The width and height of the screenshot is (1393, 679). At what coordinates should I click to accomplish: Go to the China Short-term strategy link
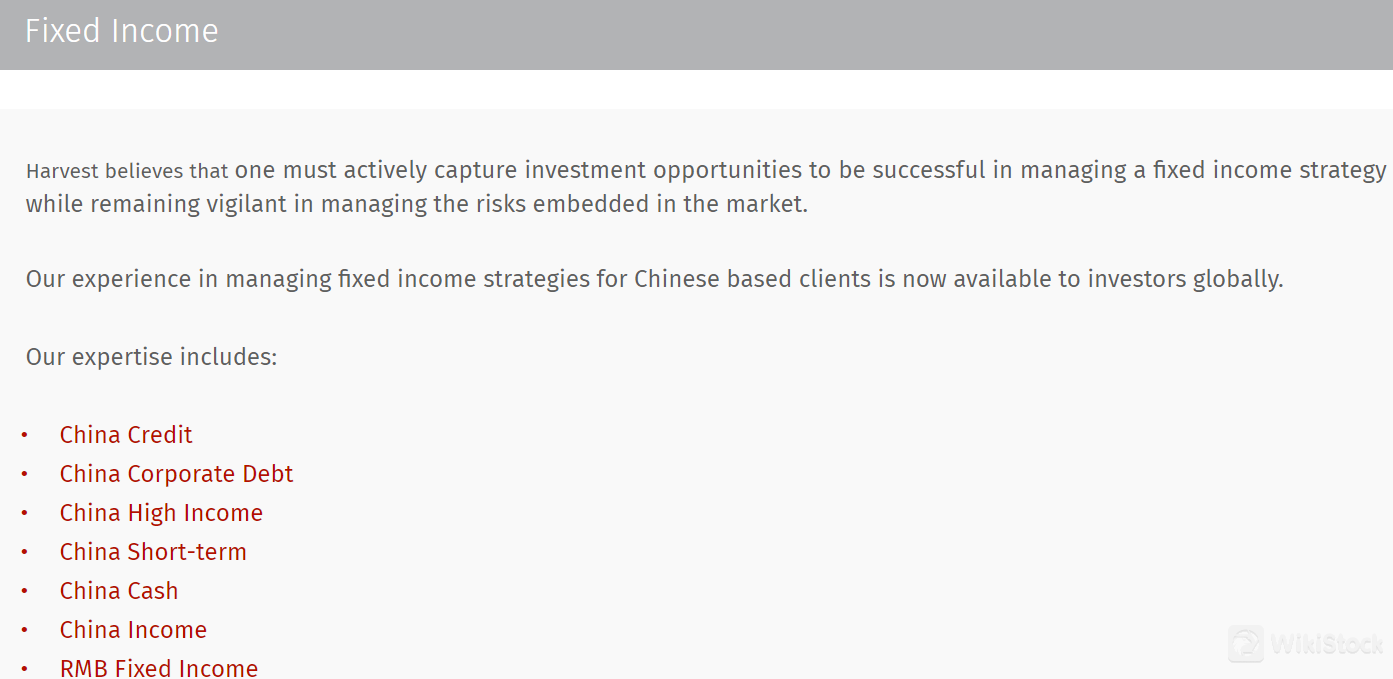pyautogui.click(x=153, y=552)
